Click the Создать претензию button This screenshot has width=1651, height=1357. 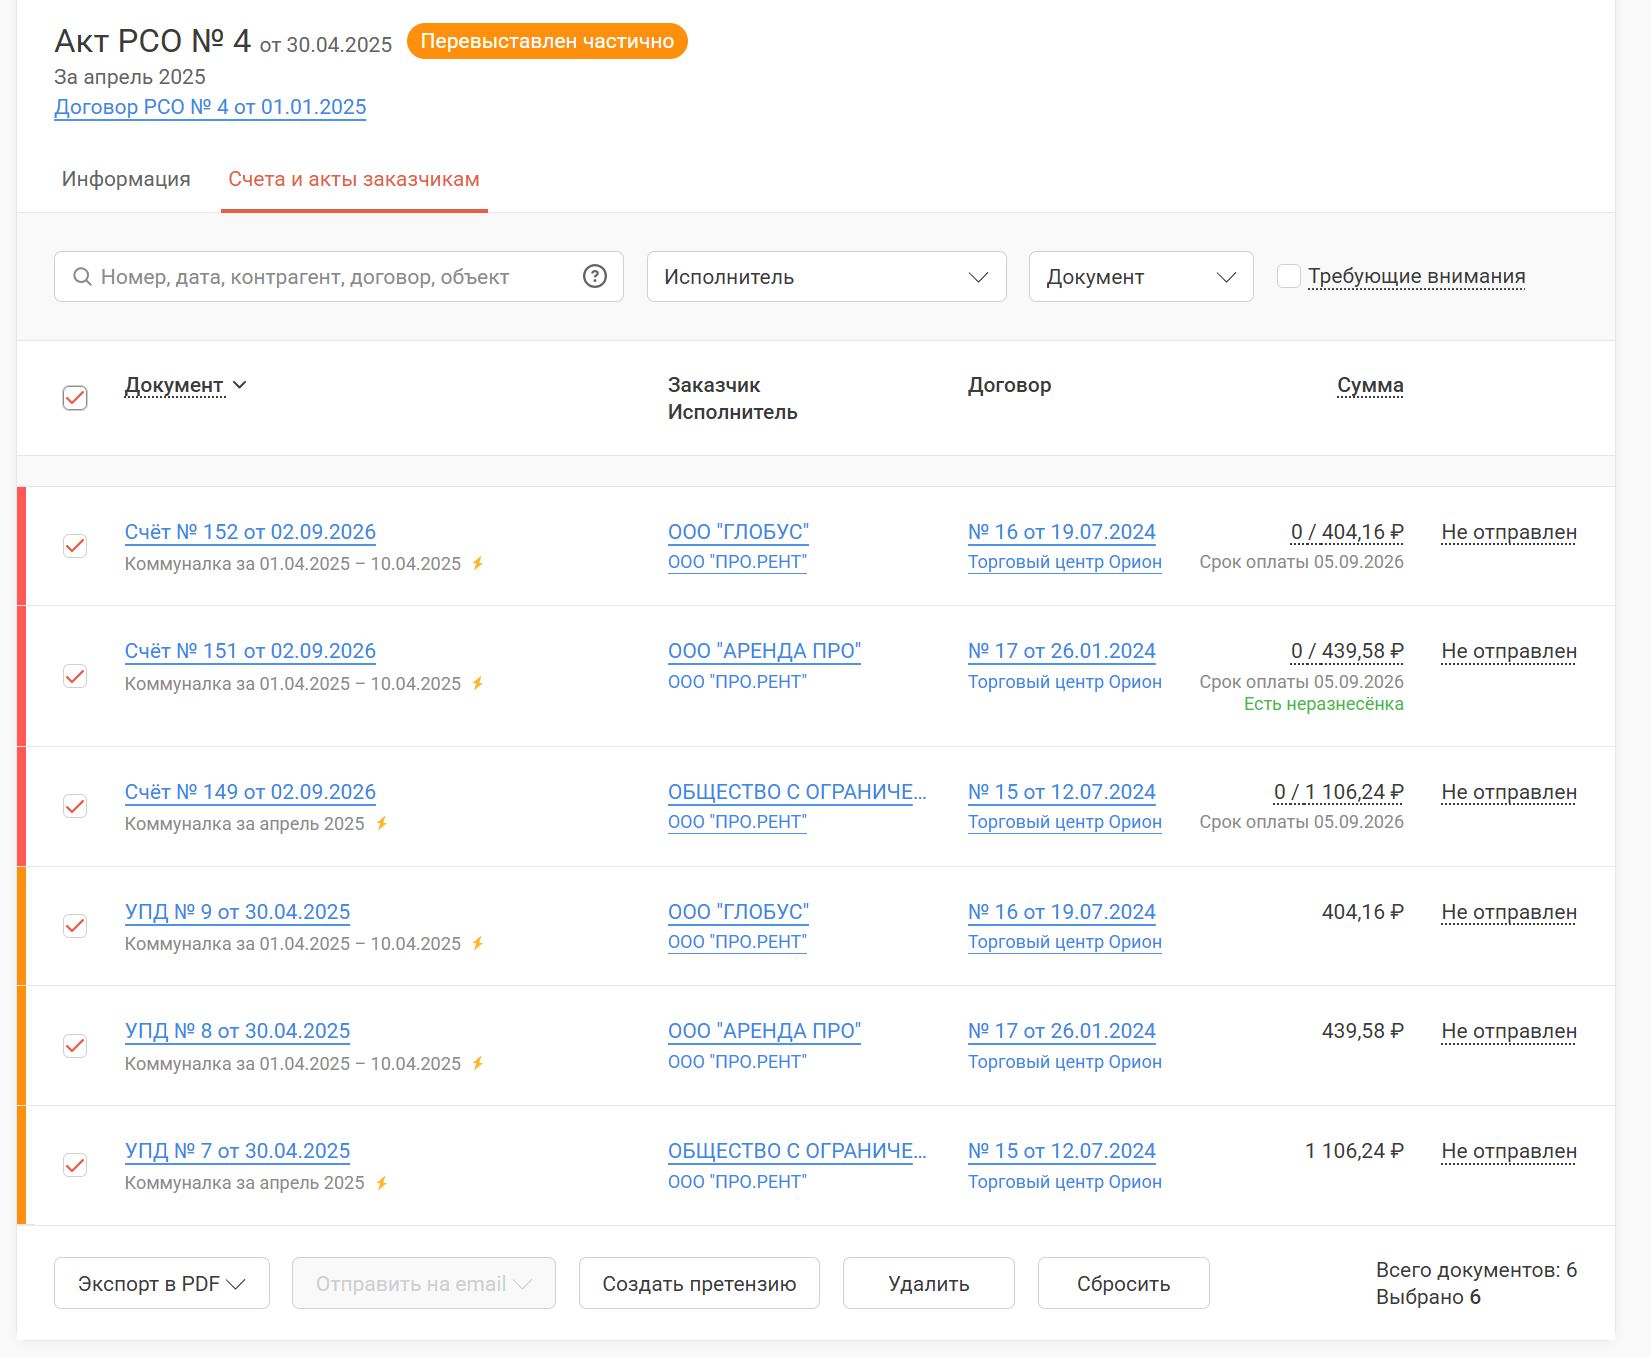click(699, 1284)
